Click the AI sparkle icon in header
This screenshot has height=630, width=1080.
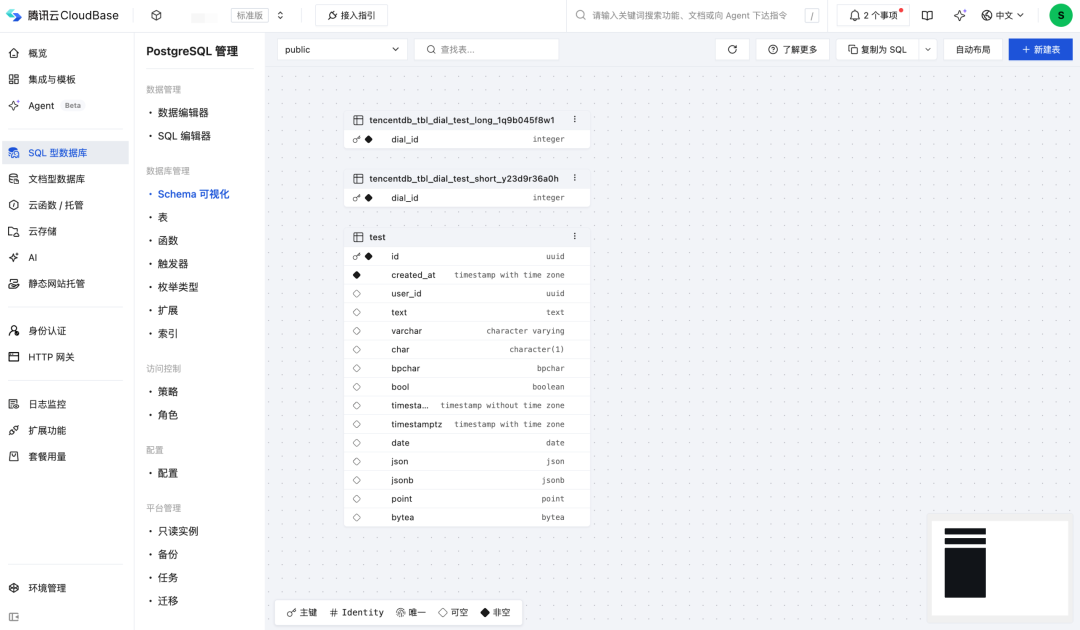(x=959, y=15)
